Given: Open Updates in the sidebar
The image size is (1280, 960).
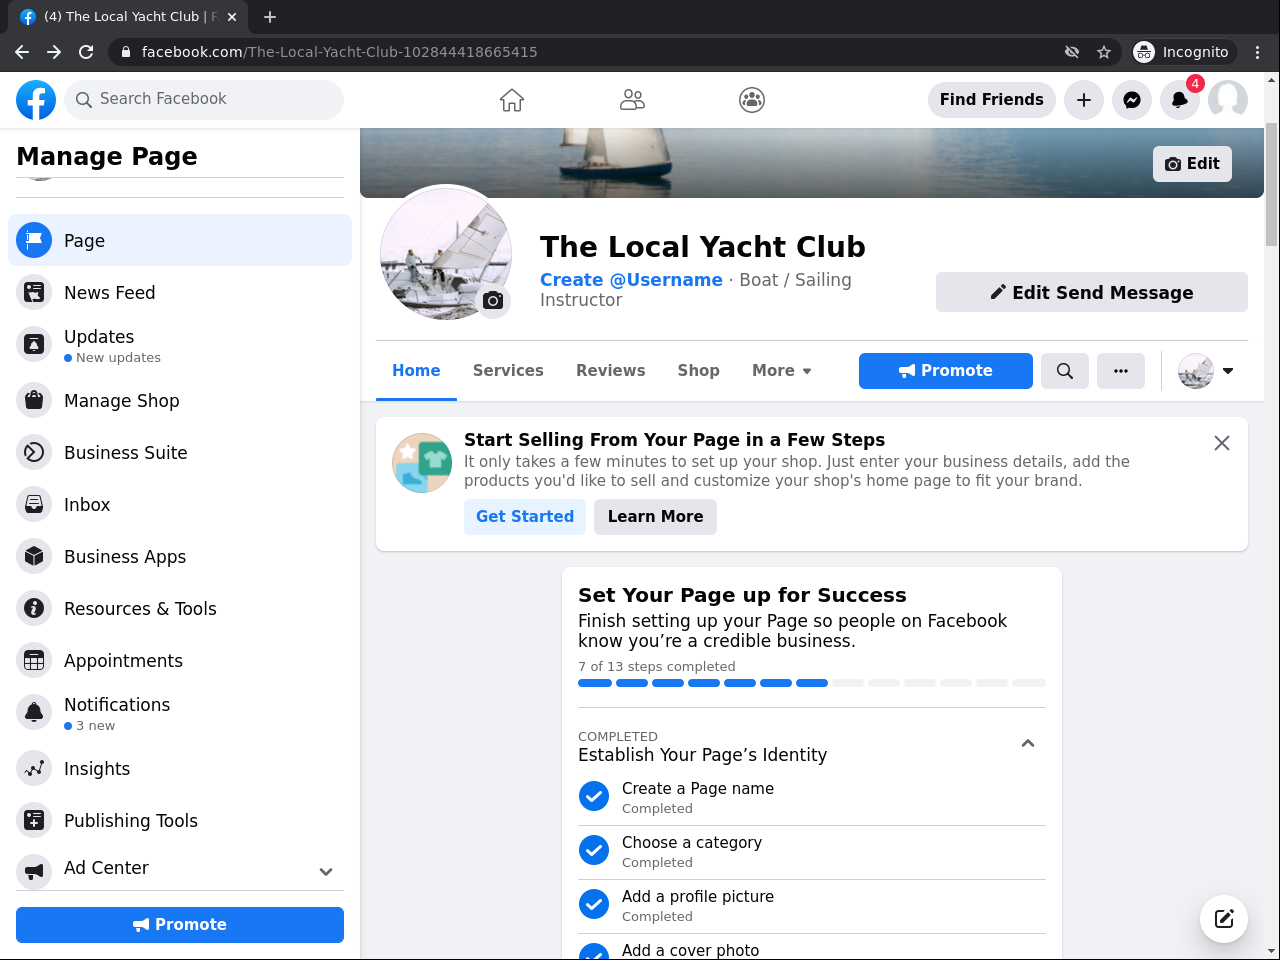Looking at the screenshot, I should tap(180, 345).
